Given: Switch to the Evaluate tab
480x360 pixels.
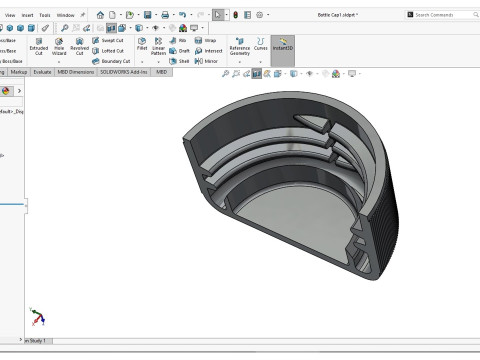Looking at the screenshot, I should point(42,72).
